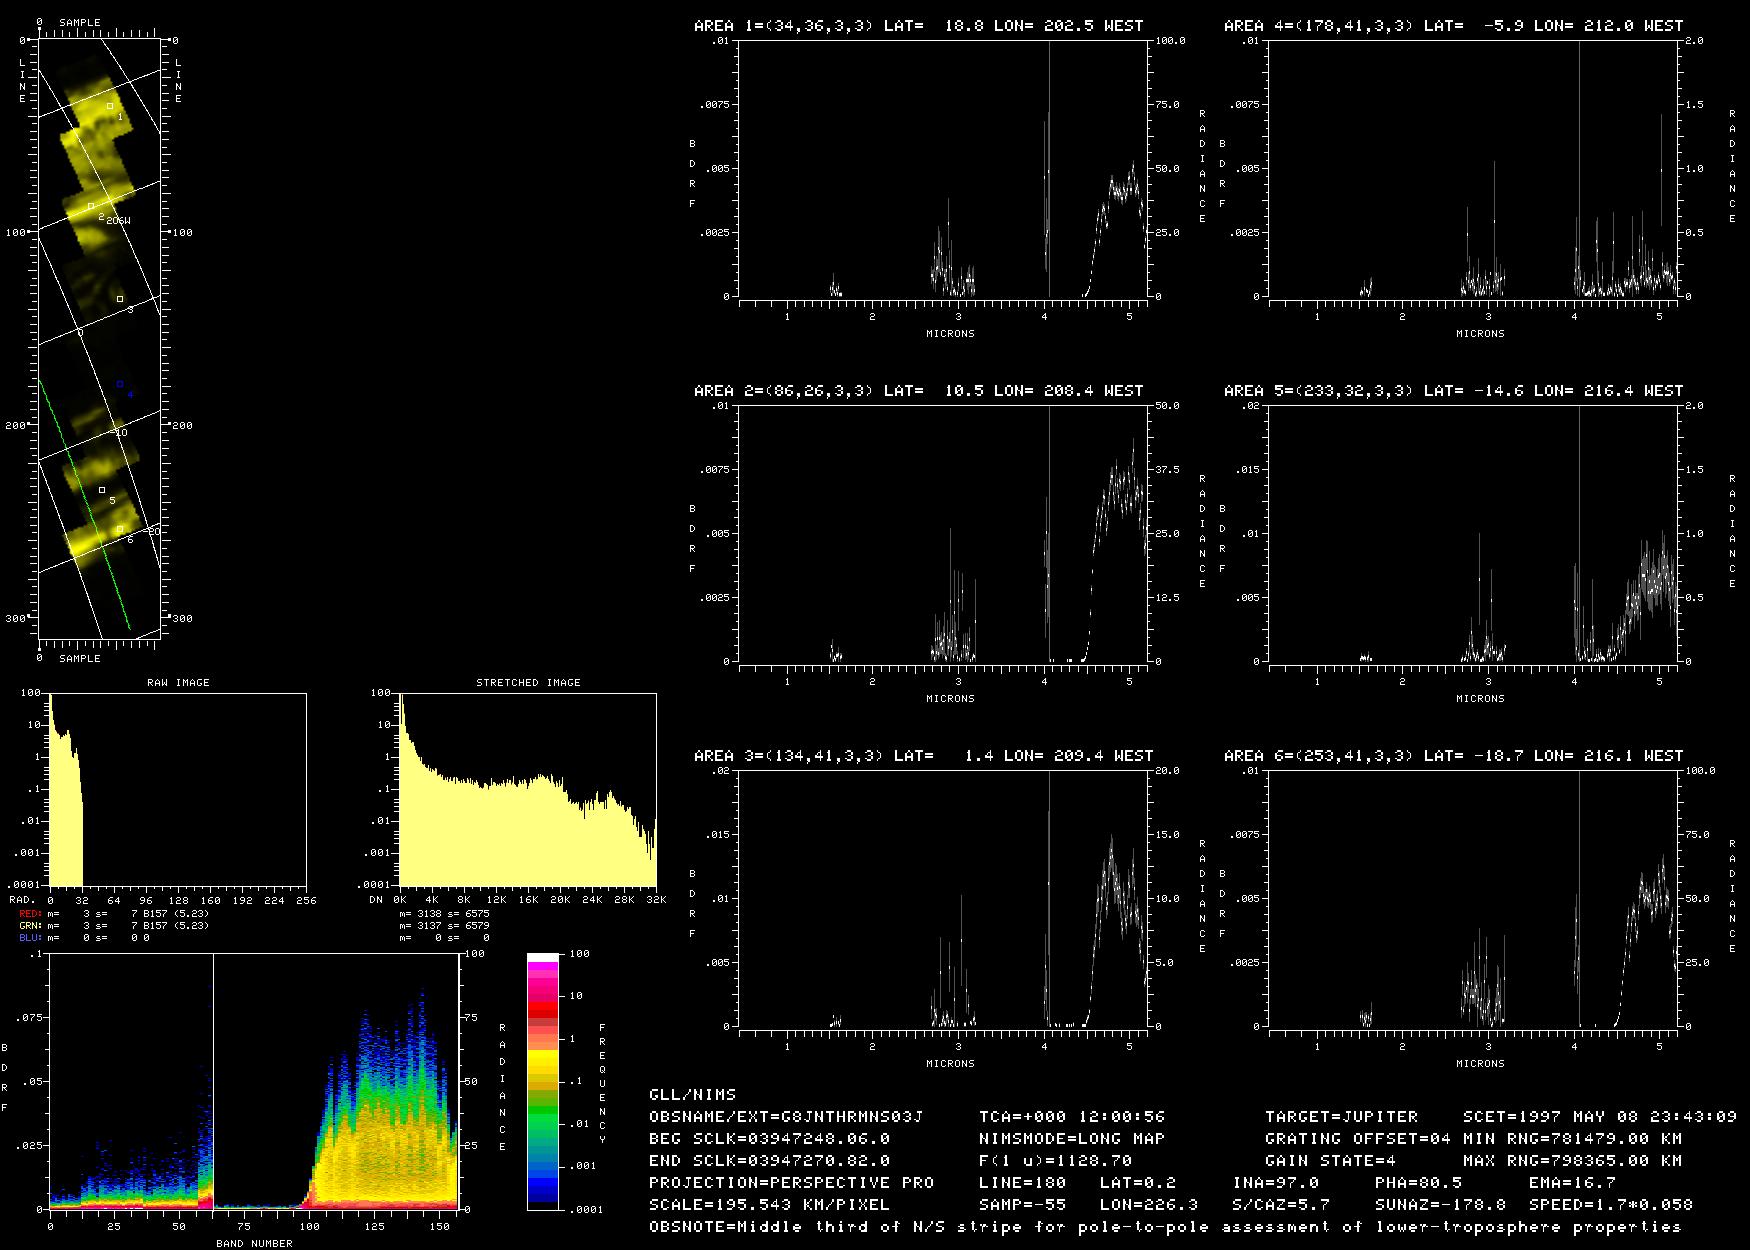Click the RAW IMAGE histogram

coord(178,789)
